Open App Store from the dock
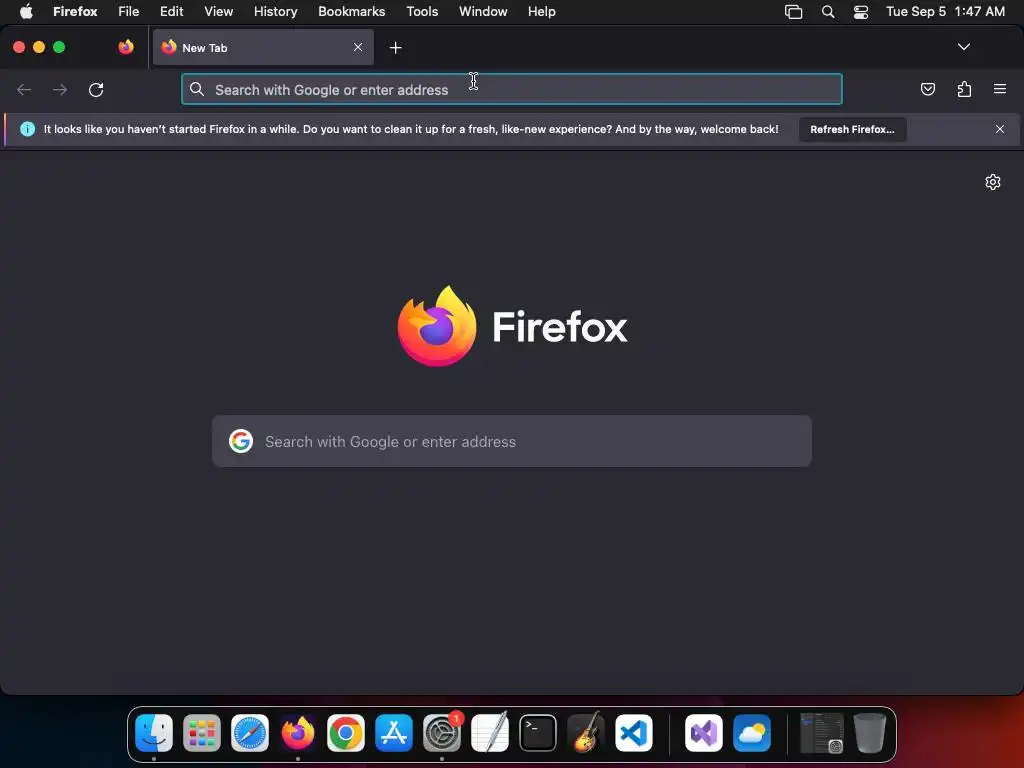The width and height of the screenshot is (1024, 768). click(394, 733)
